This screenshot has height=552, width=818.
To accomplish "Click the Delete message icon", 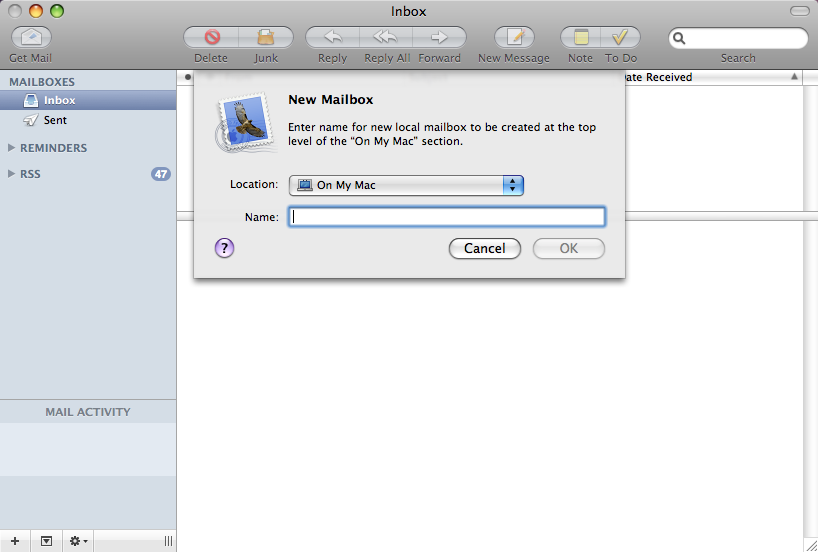I will [211, 38].
